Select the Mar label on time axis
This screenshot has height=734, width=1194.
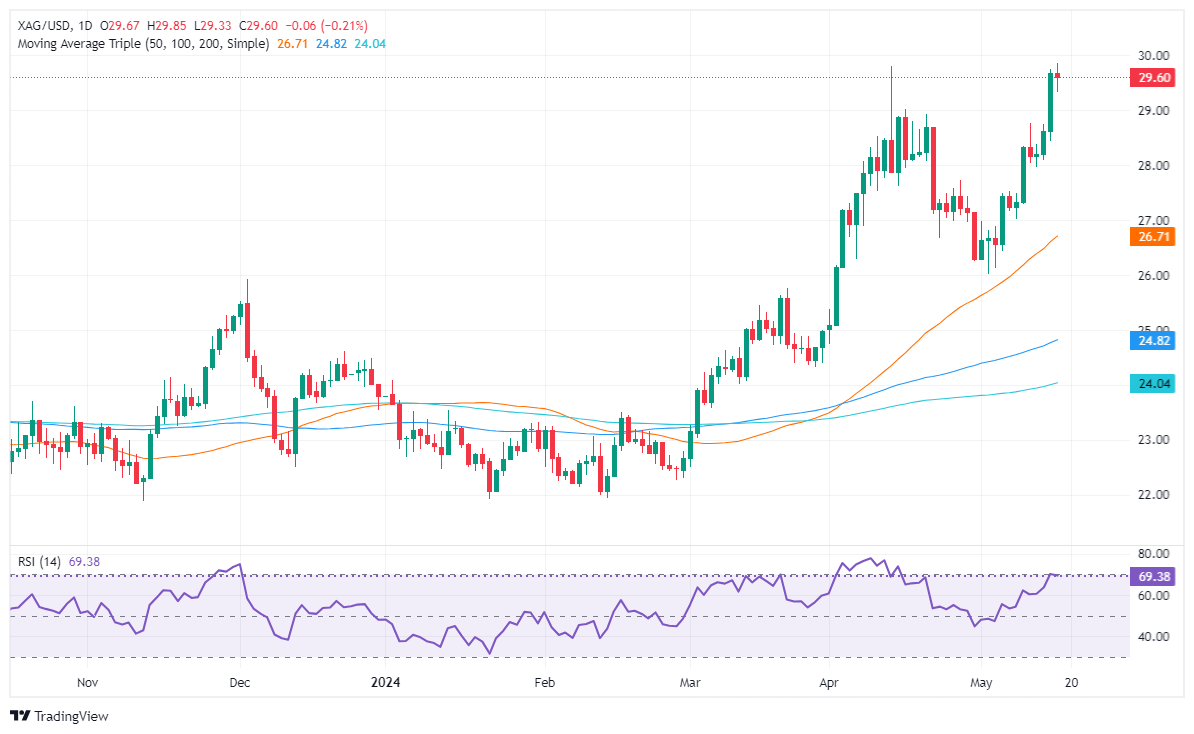(x=692, y=682)
